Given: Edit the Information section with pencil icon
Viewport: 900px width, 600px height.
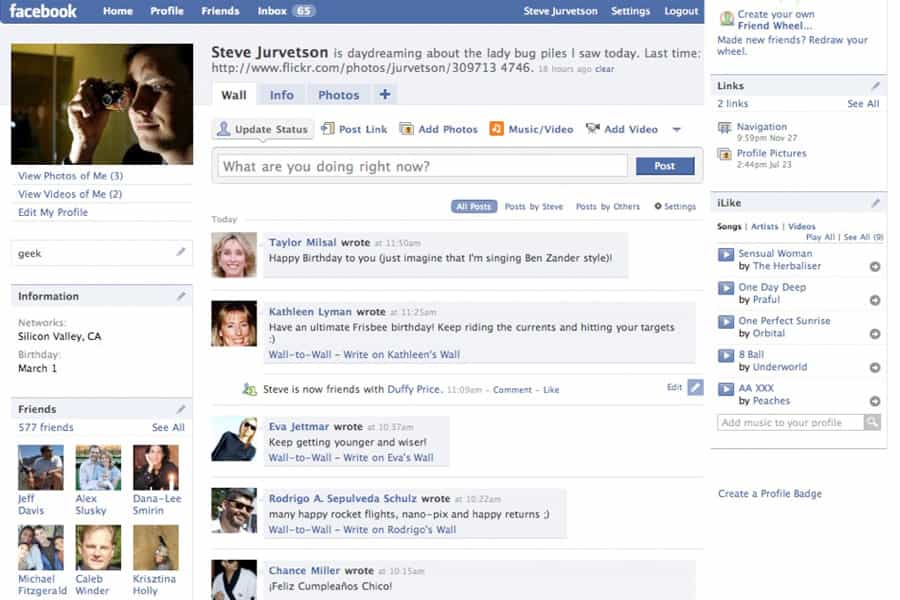Looking at the screenshot, I should [181, 296].
